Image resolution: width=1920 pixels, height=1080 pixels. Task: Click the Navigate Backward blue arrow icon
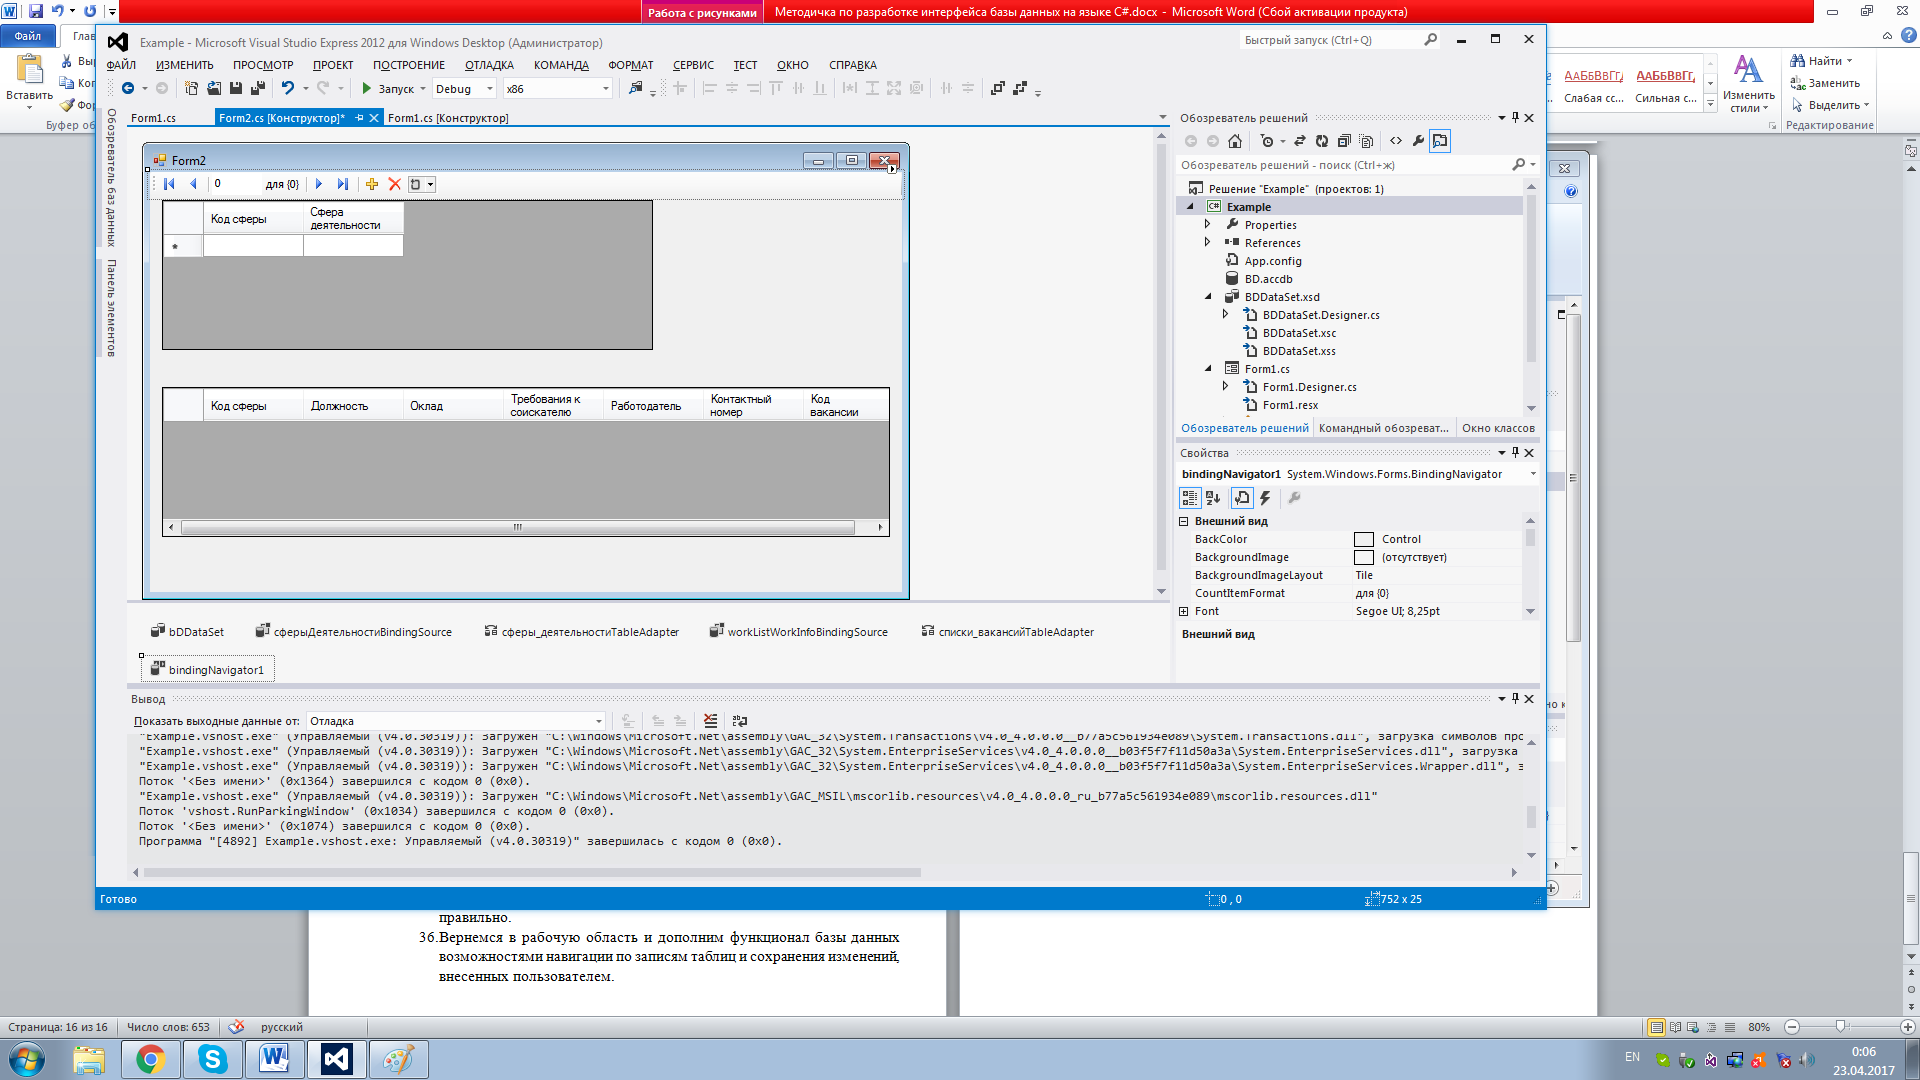click(x=128, y=89)
